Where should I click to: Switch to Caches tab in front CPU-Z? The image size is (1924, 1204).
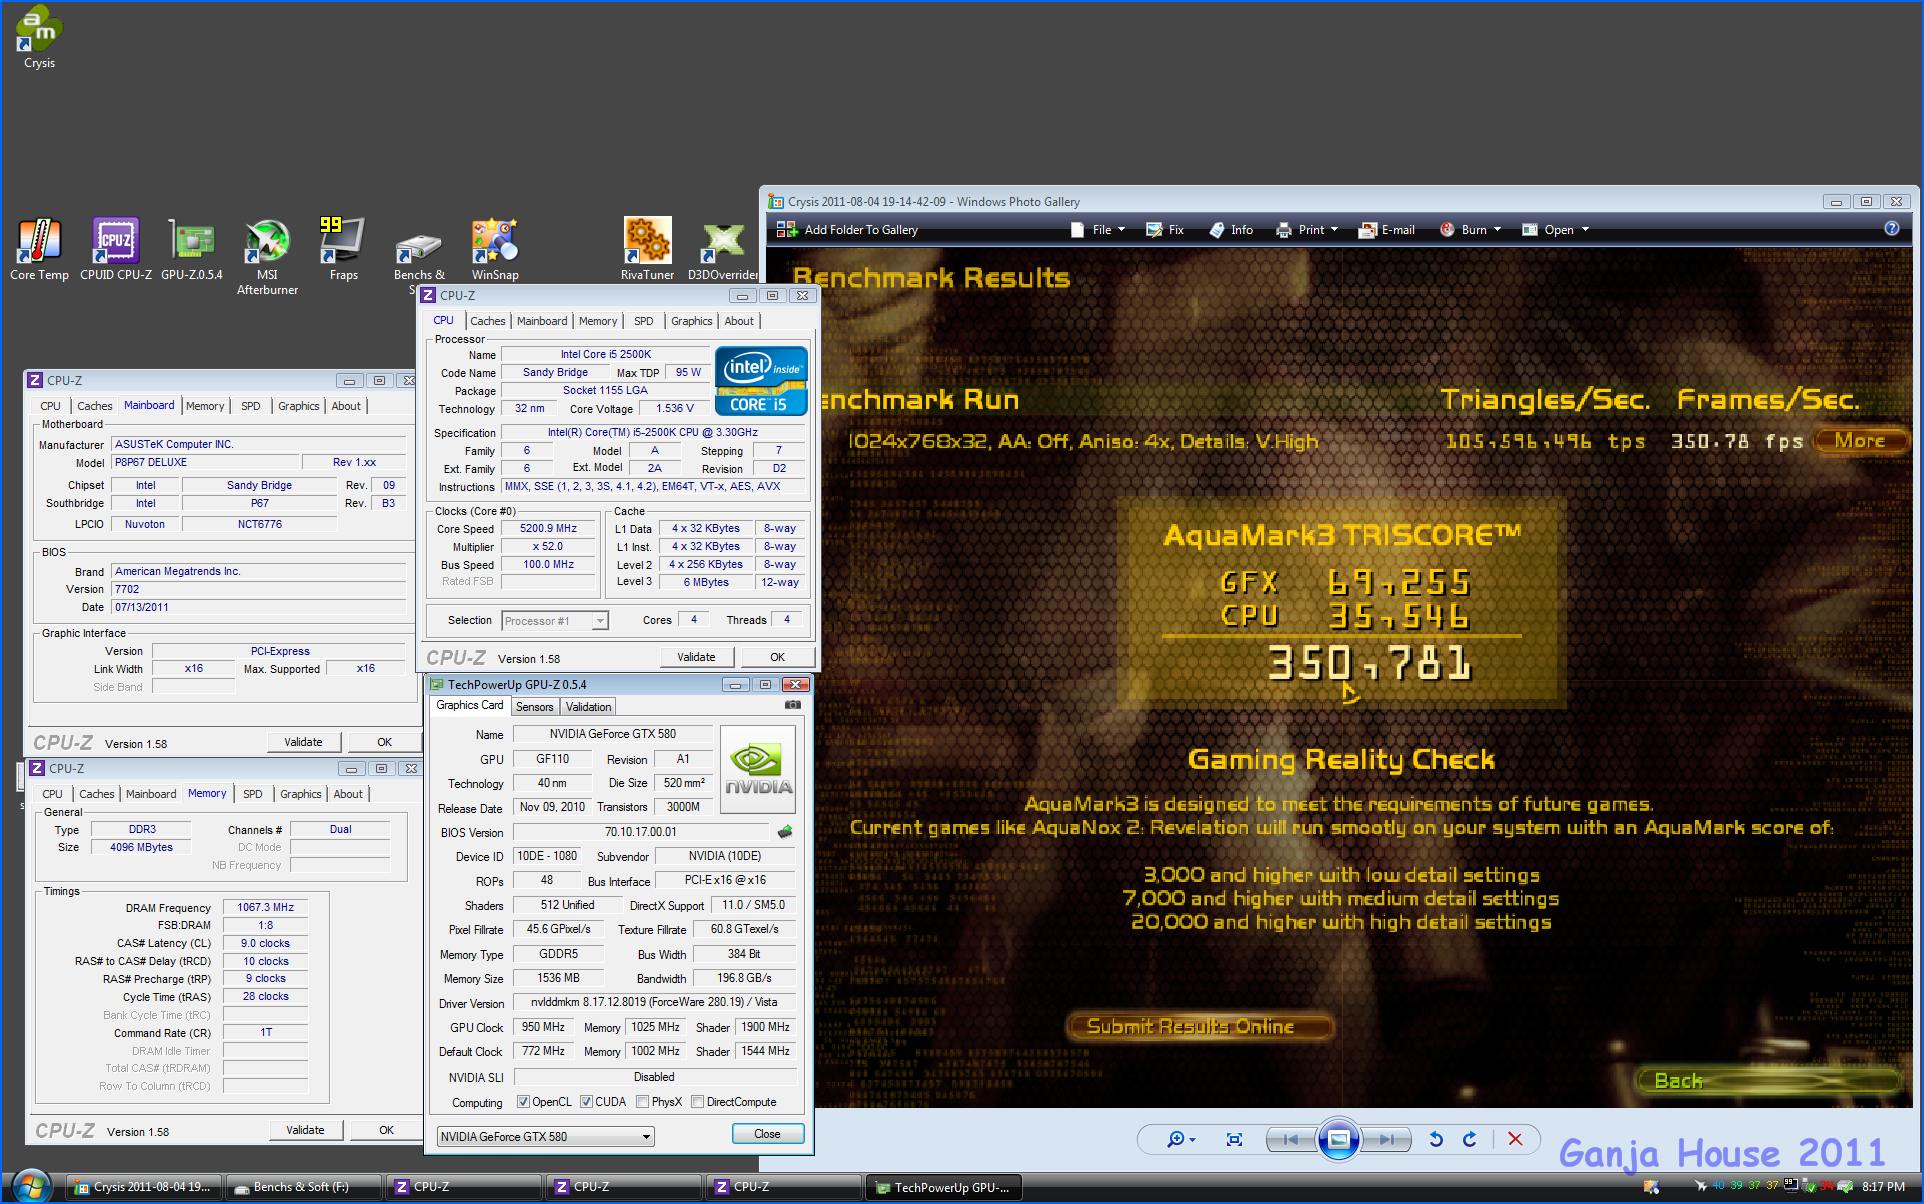click(487, 321)
